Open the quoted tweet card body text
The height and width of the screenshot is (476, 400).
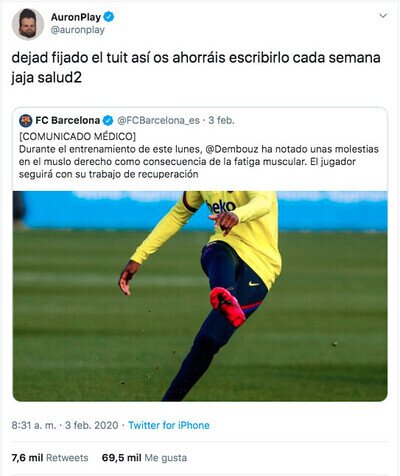tap(199, 155)
